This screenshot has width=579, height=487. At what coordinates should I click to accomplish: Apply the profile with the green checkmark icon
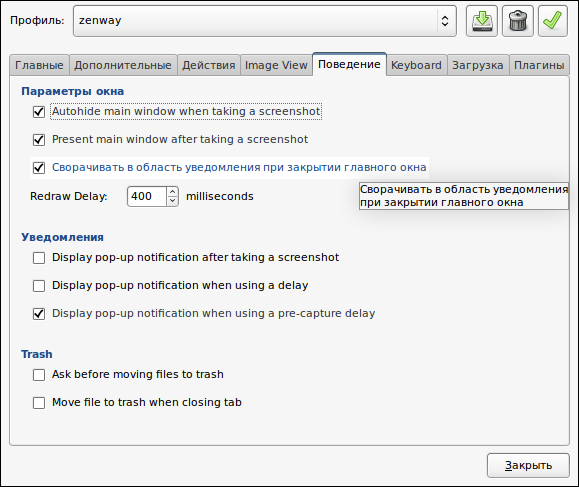(x=553, y=21)
